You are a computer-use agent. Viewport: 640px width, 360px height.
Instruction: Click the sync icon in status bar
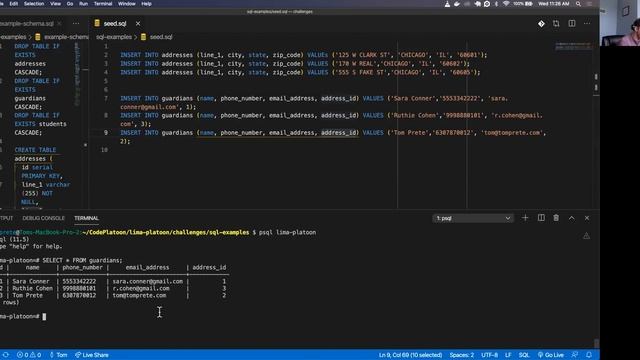pos(6,355)
